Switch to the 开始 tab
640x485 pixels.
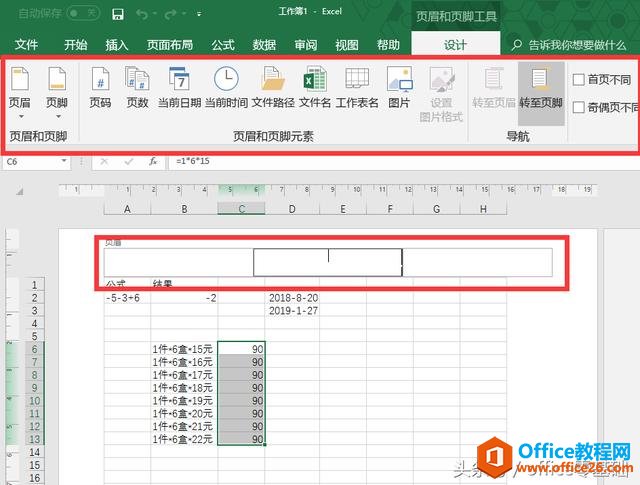[x=75, y=44]
